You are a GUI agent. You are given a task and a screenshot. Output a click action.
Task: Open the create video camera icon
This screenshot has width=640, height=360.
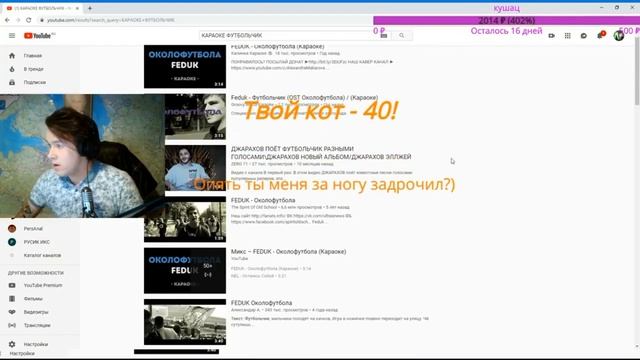[551, 36]
